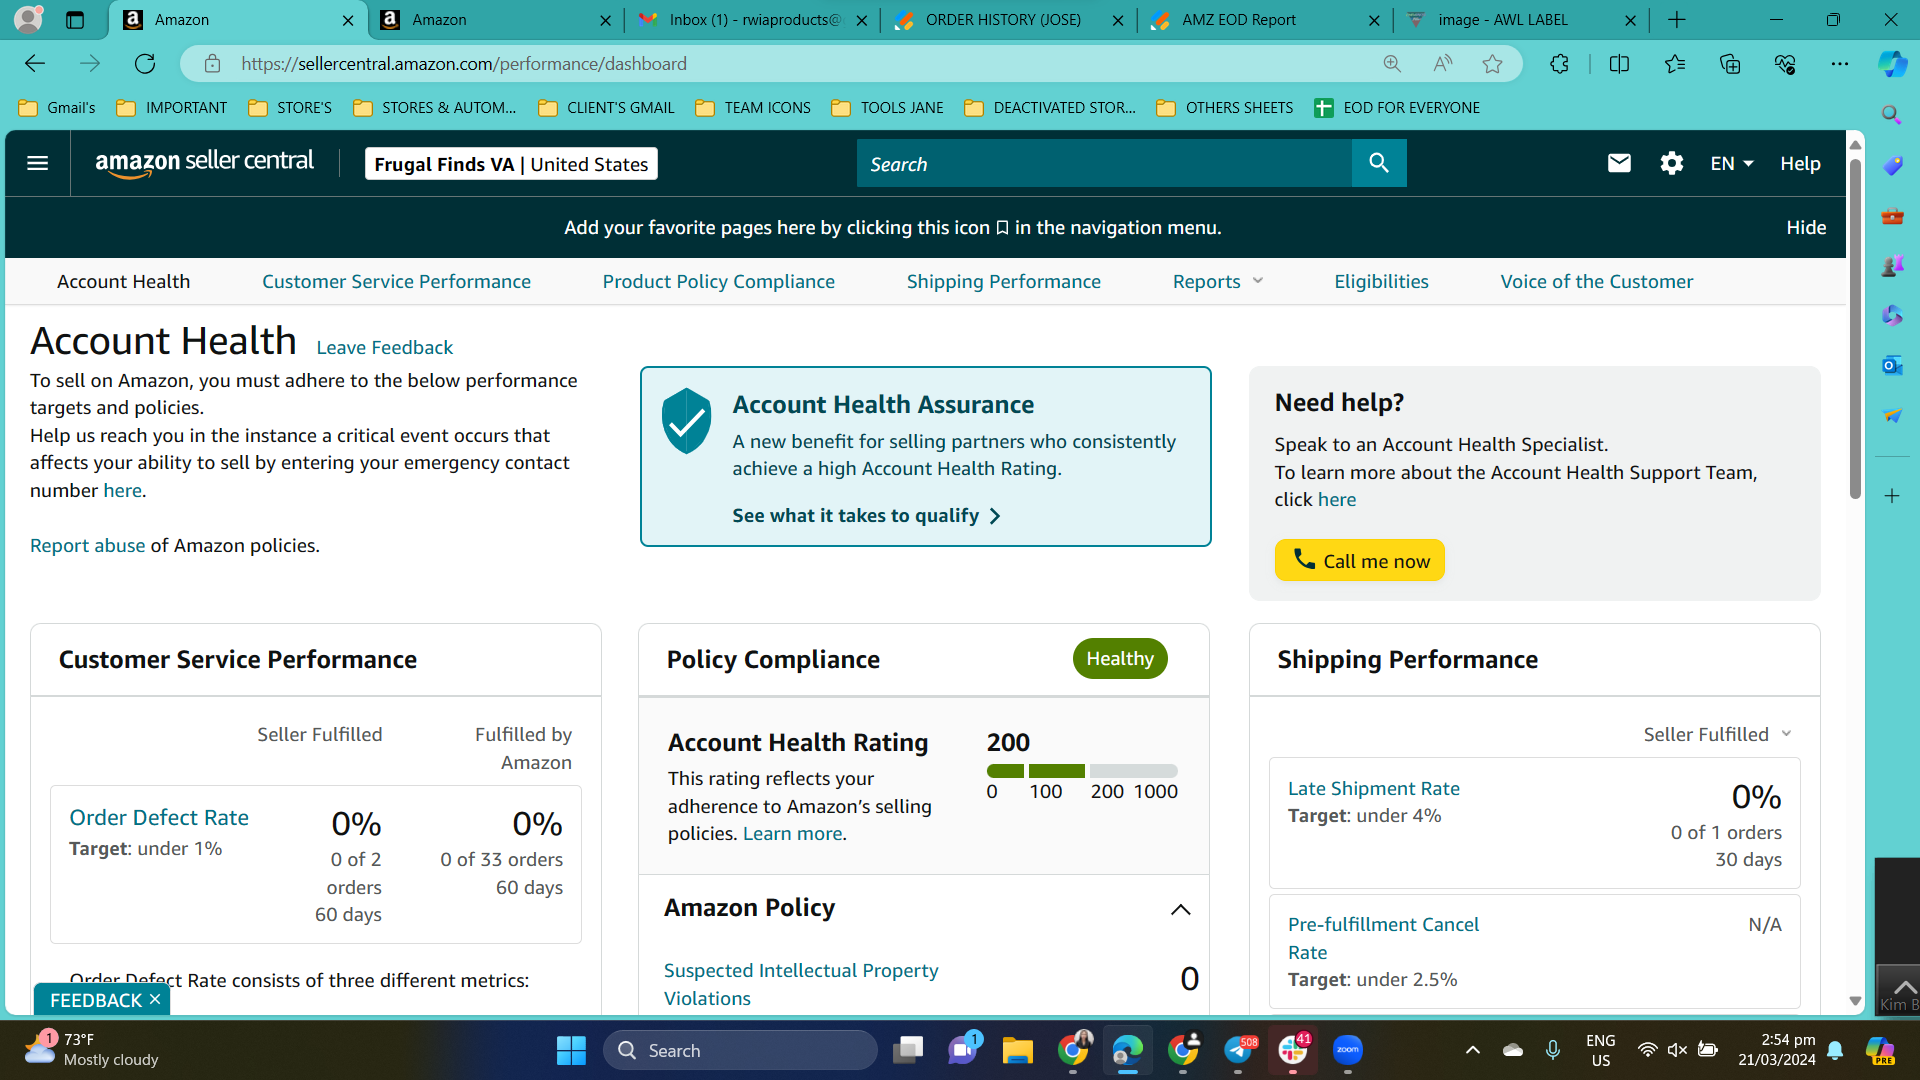
Task: Click See what it takes to qualify
Action: point(866,516)
